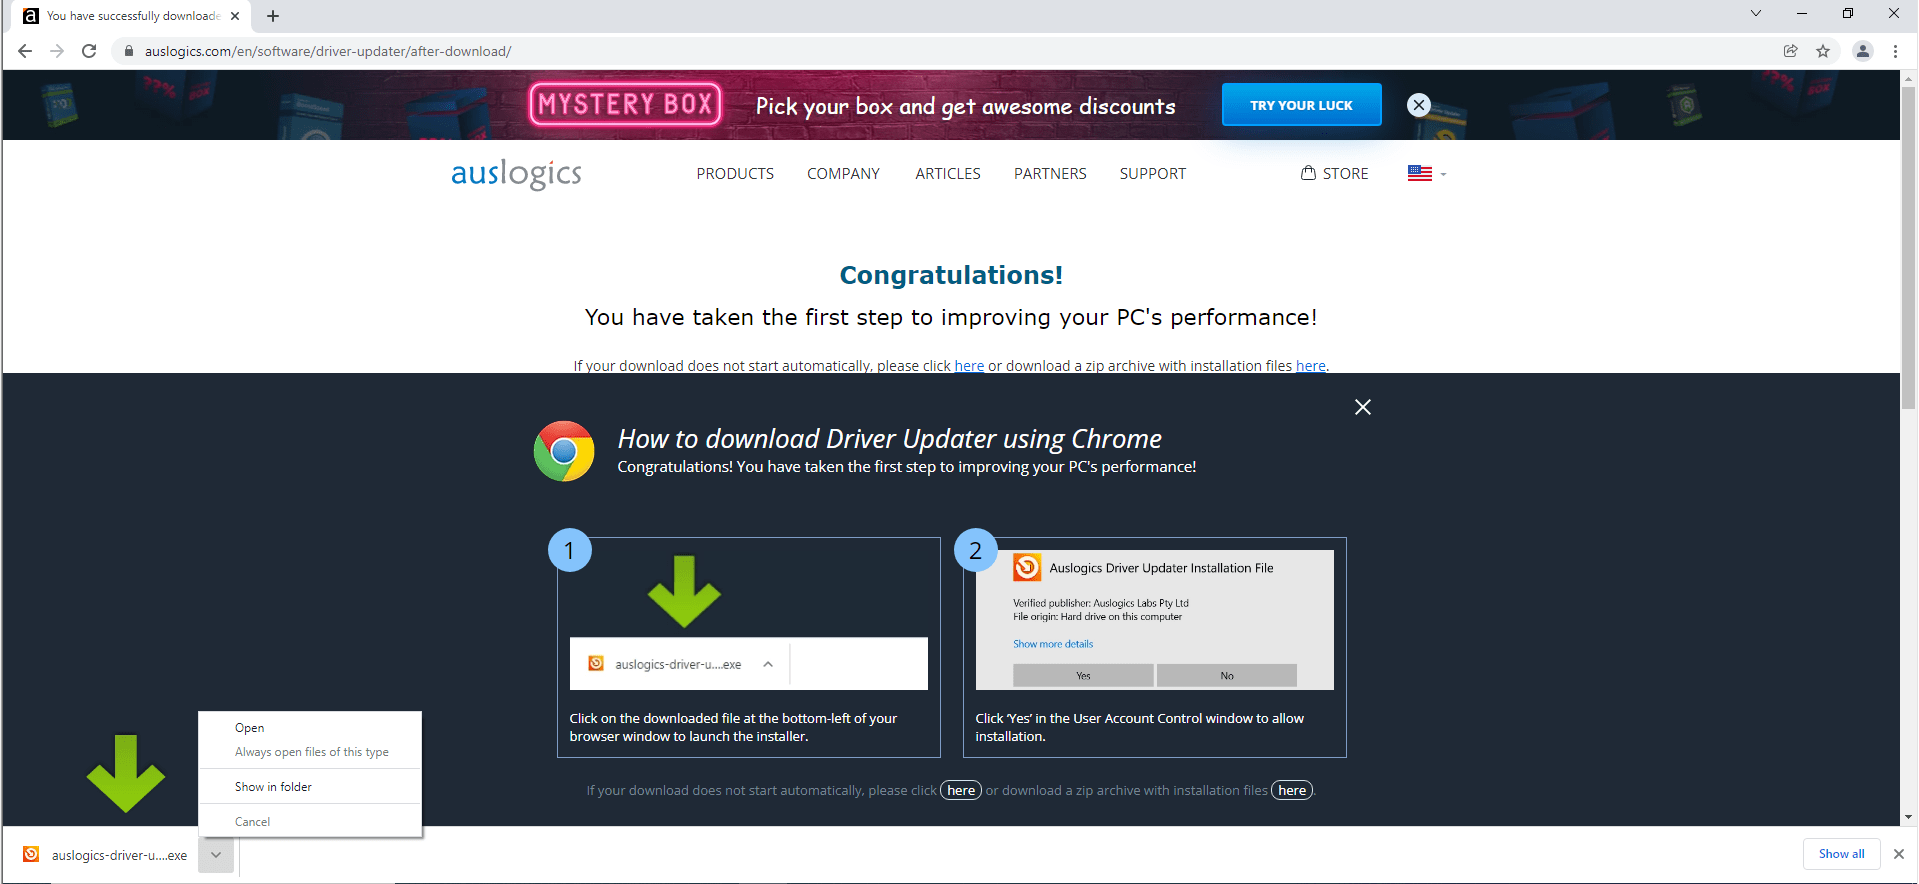Click the step 1 download bar illustration

pos(748,664)
